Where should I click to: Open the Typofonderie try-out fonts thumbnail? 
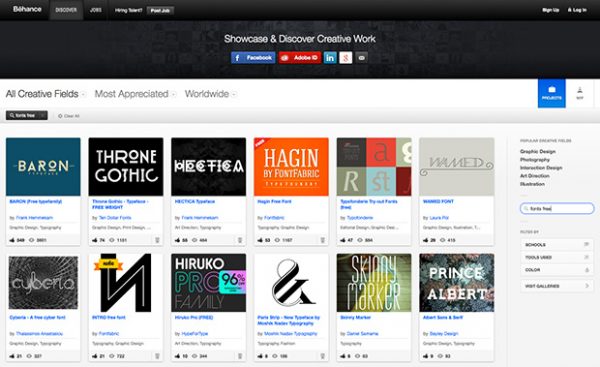point(374,167)
